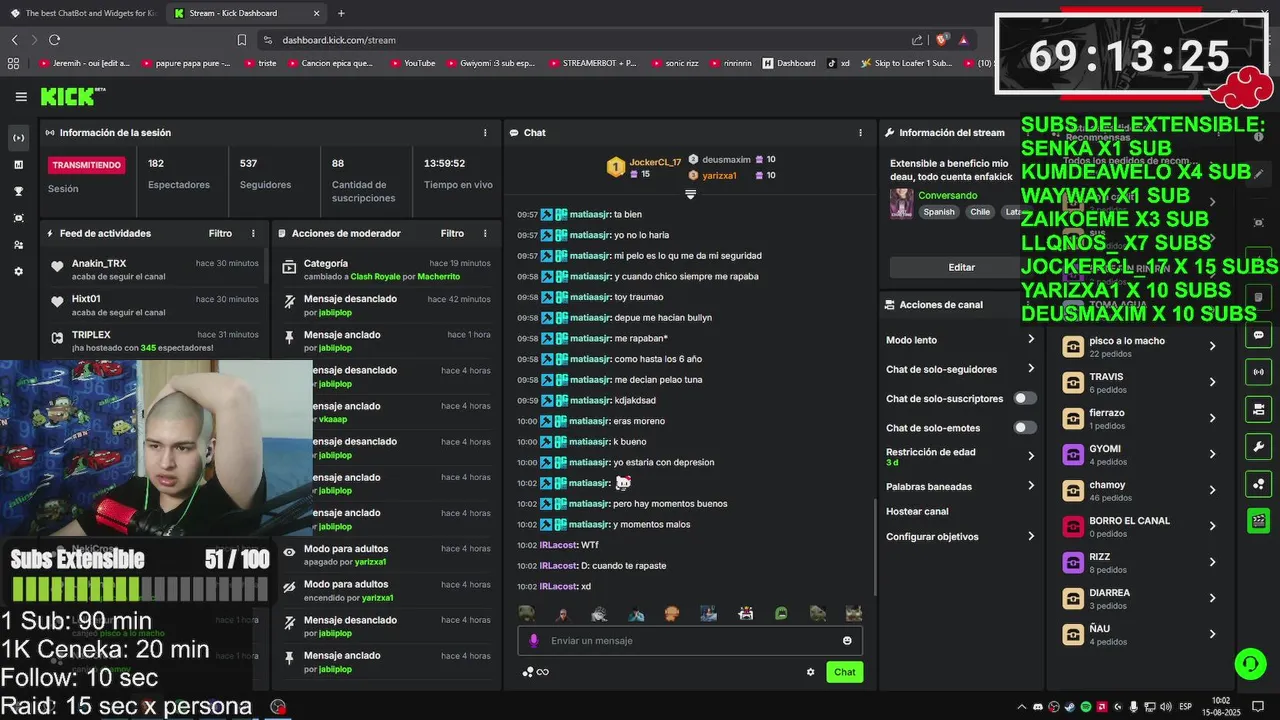Screen dimensions: 1280x720
Task: Open Feed de actividades options menu
Action: (253, 233)
